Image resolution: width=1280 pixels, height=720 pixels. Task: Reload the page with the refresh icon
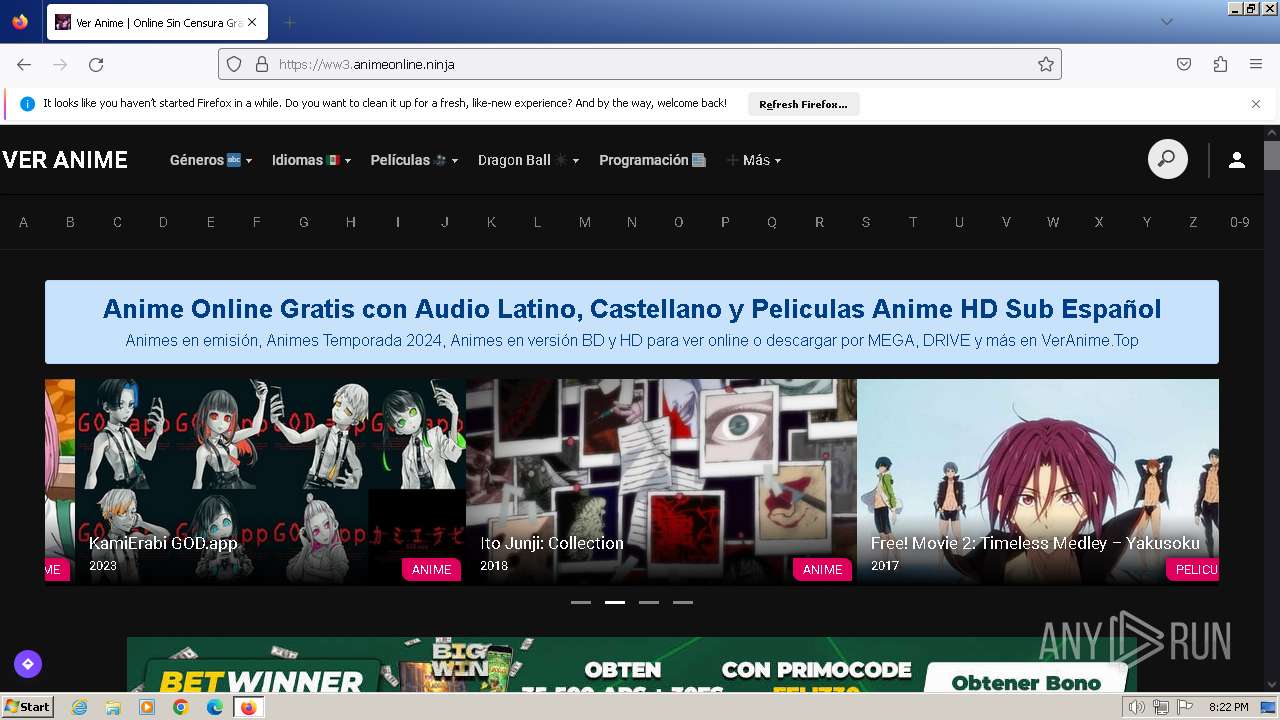(96, 64)
